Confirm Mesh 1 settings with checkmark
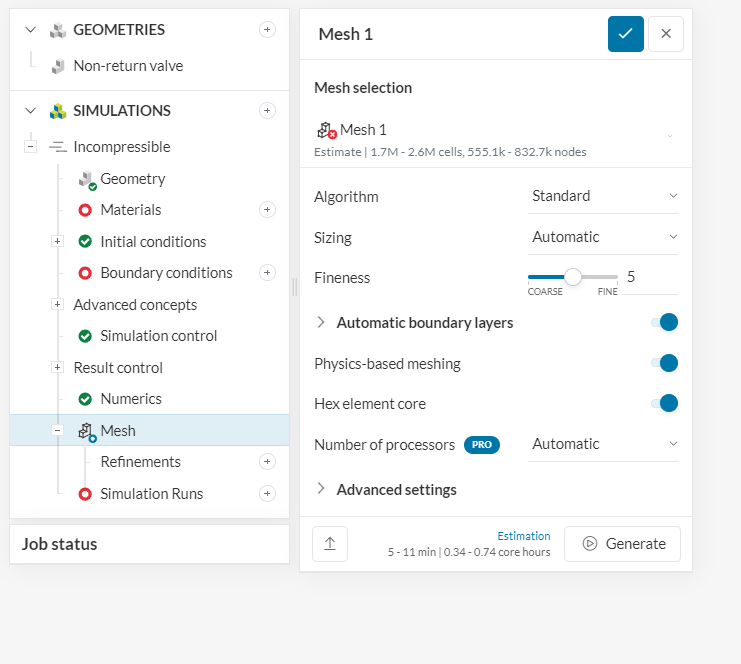The height and width of the screenshot is (664, 741). pos(625,34)
